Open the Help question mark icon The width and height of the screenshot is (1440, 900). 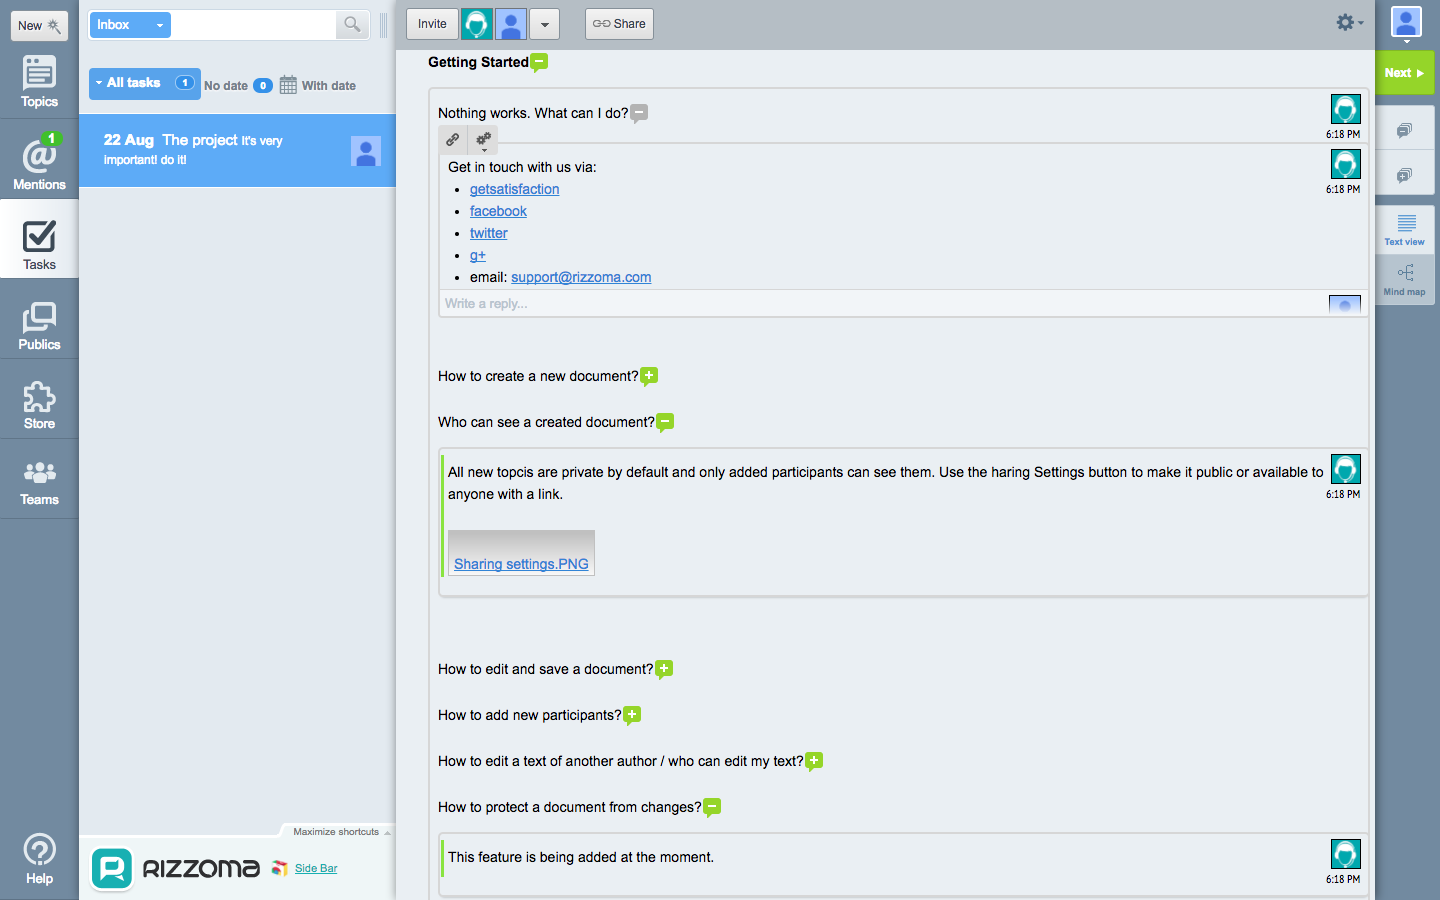[39, 859]
